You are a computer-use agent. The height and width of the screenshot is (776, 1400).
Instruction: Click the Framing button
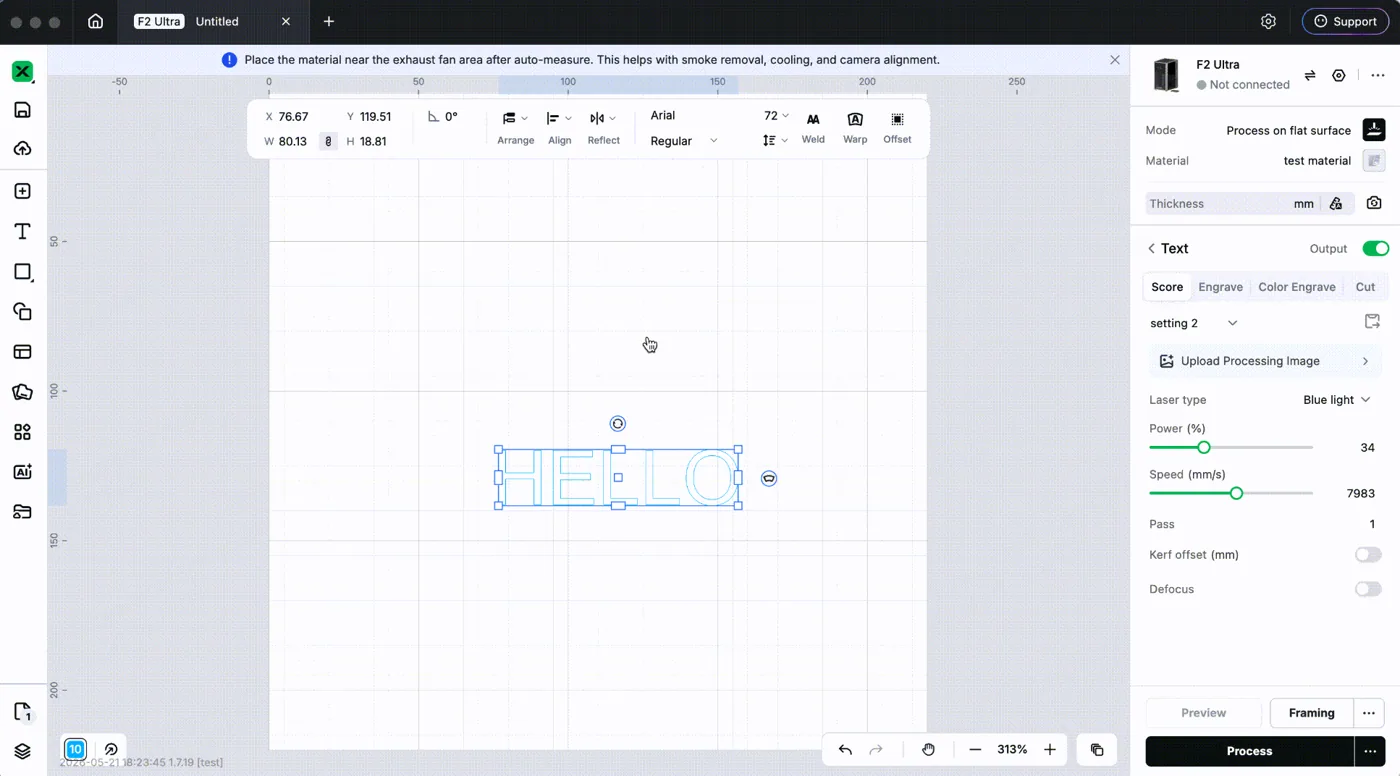point(1311,713)
